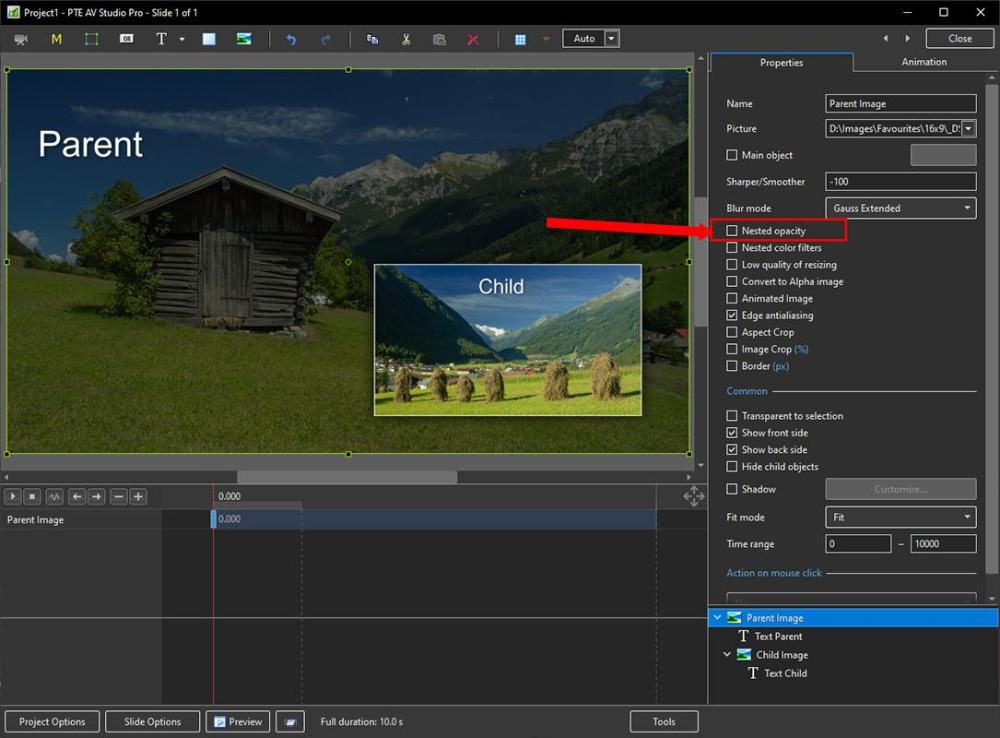The height and width of the screenshot is (738, 1000).
Task: Click the blue Undo arrow
Action: tap(291, 39)
